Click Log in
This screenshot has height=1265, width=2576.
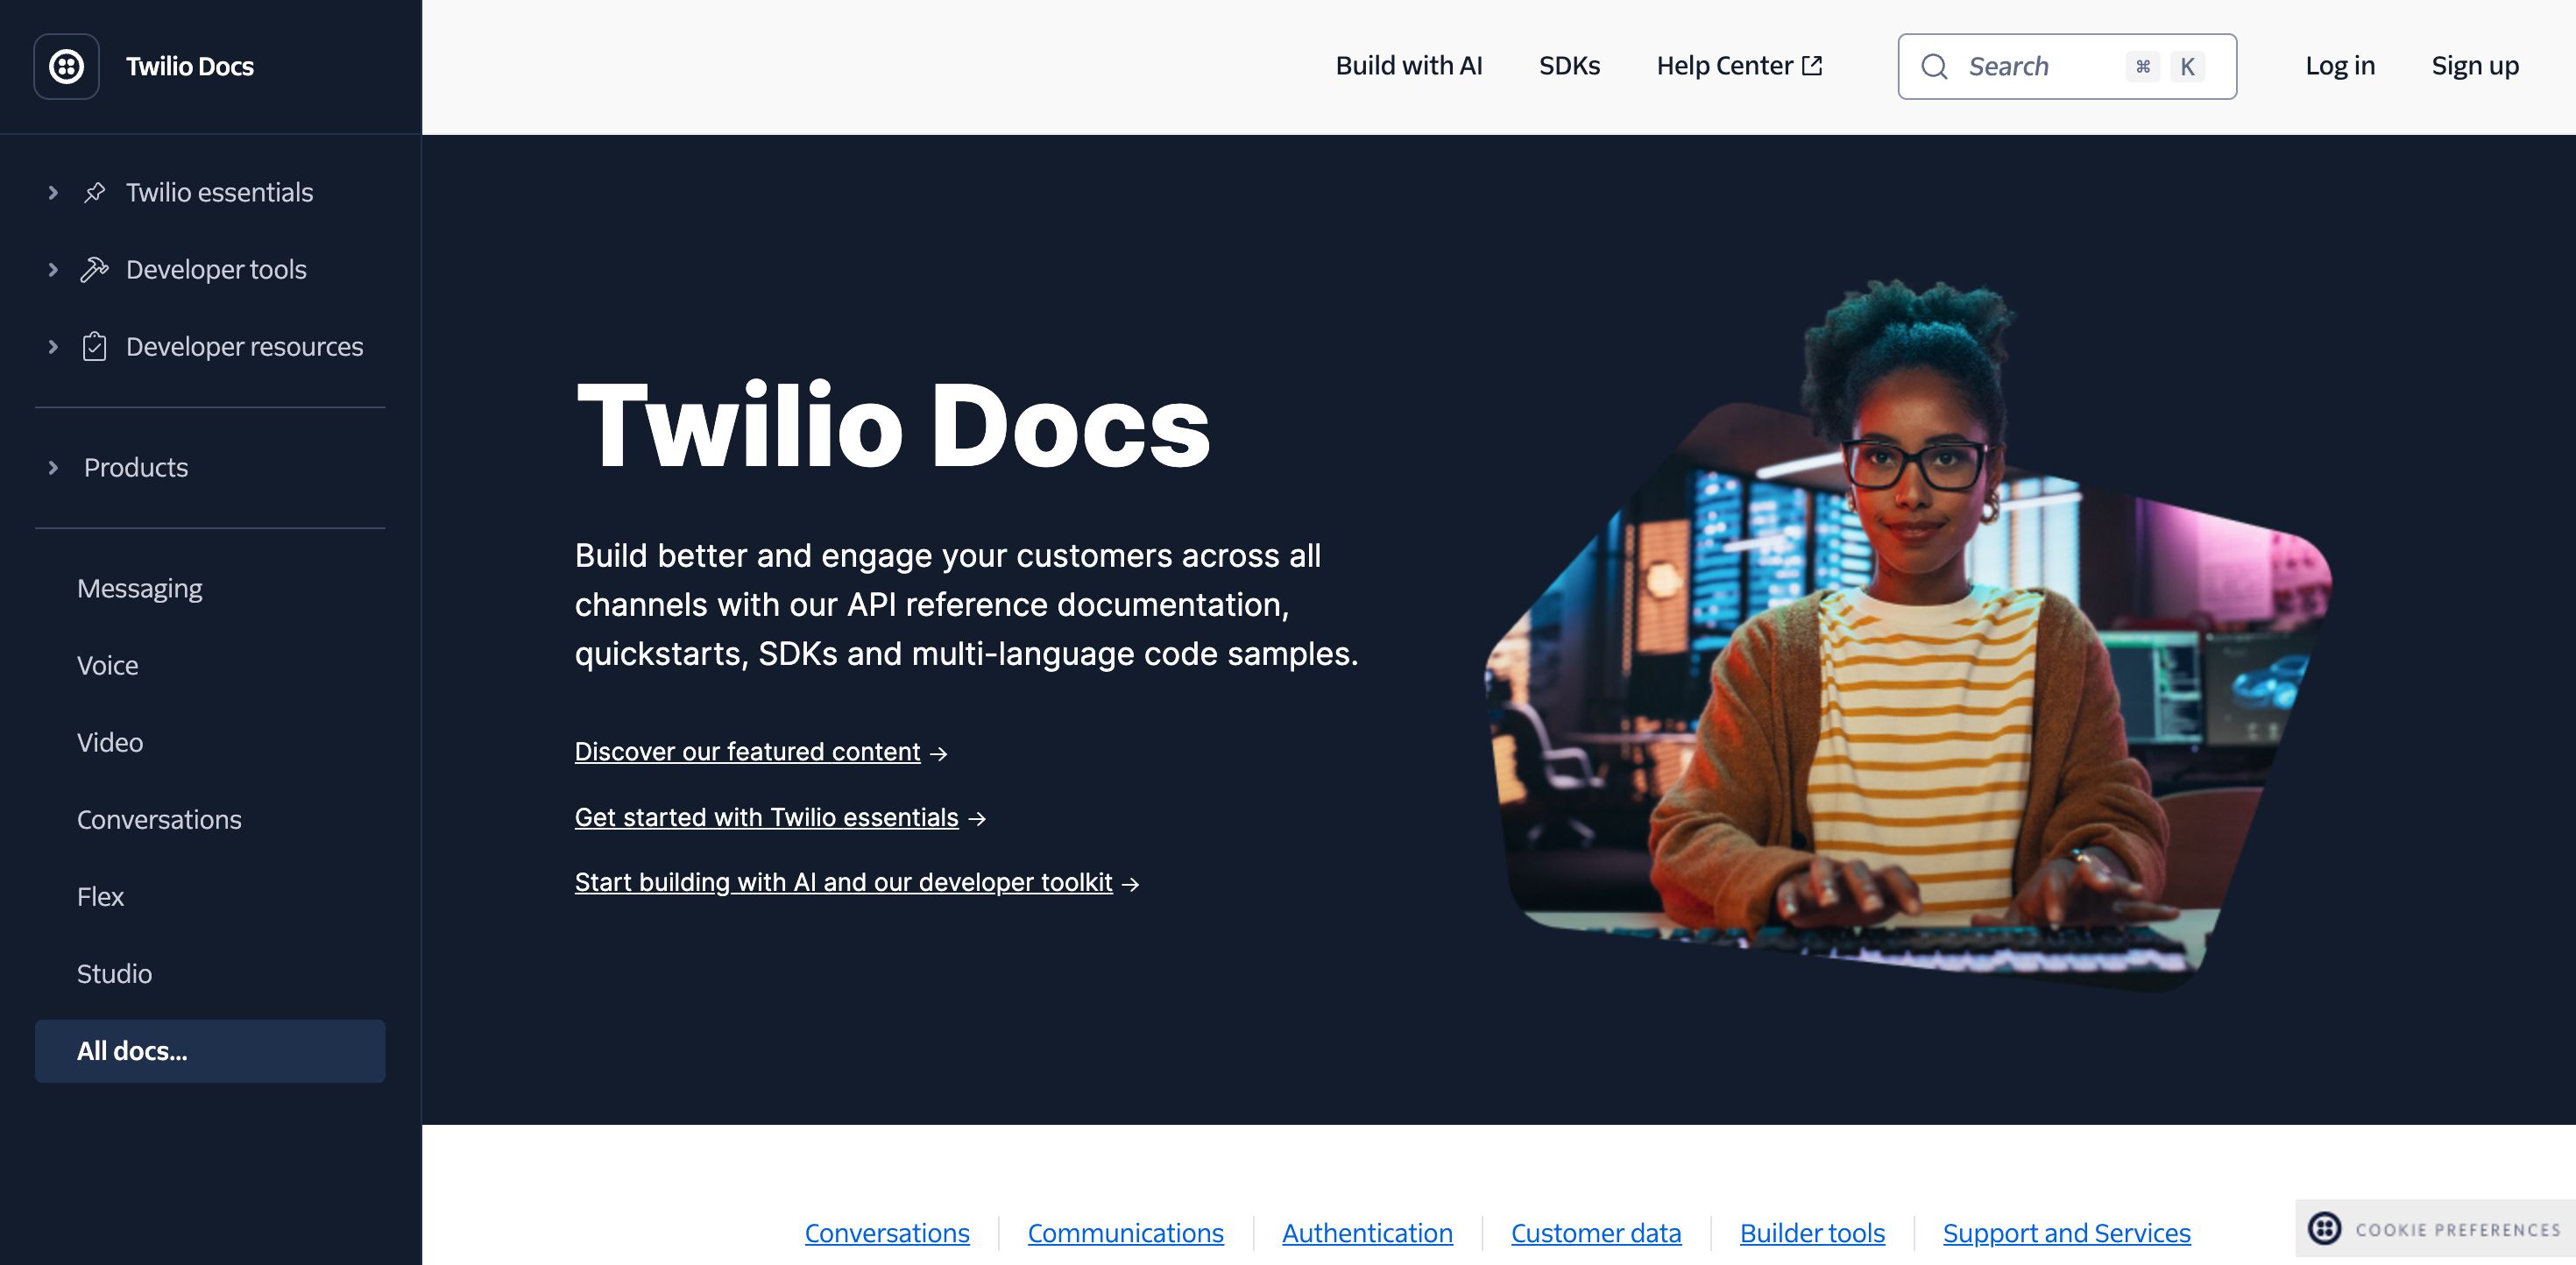pos(2340,66)
